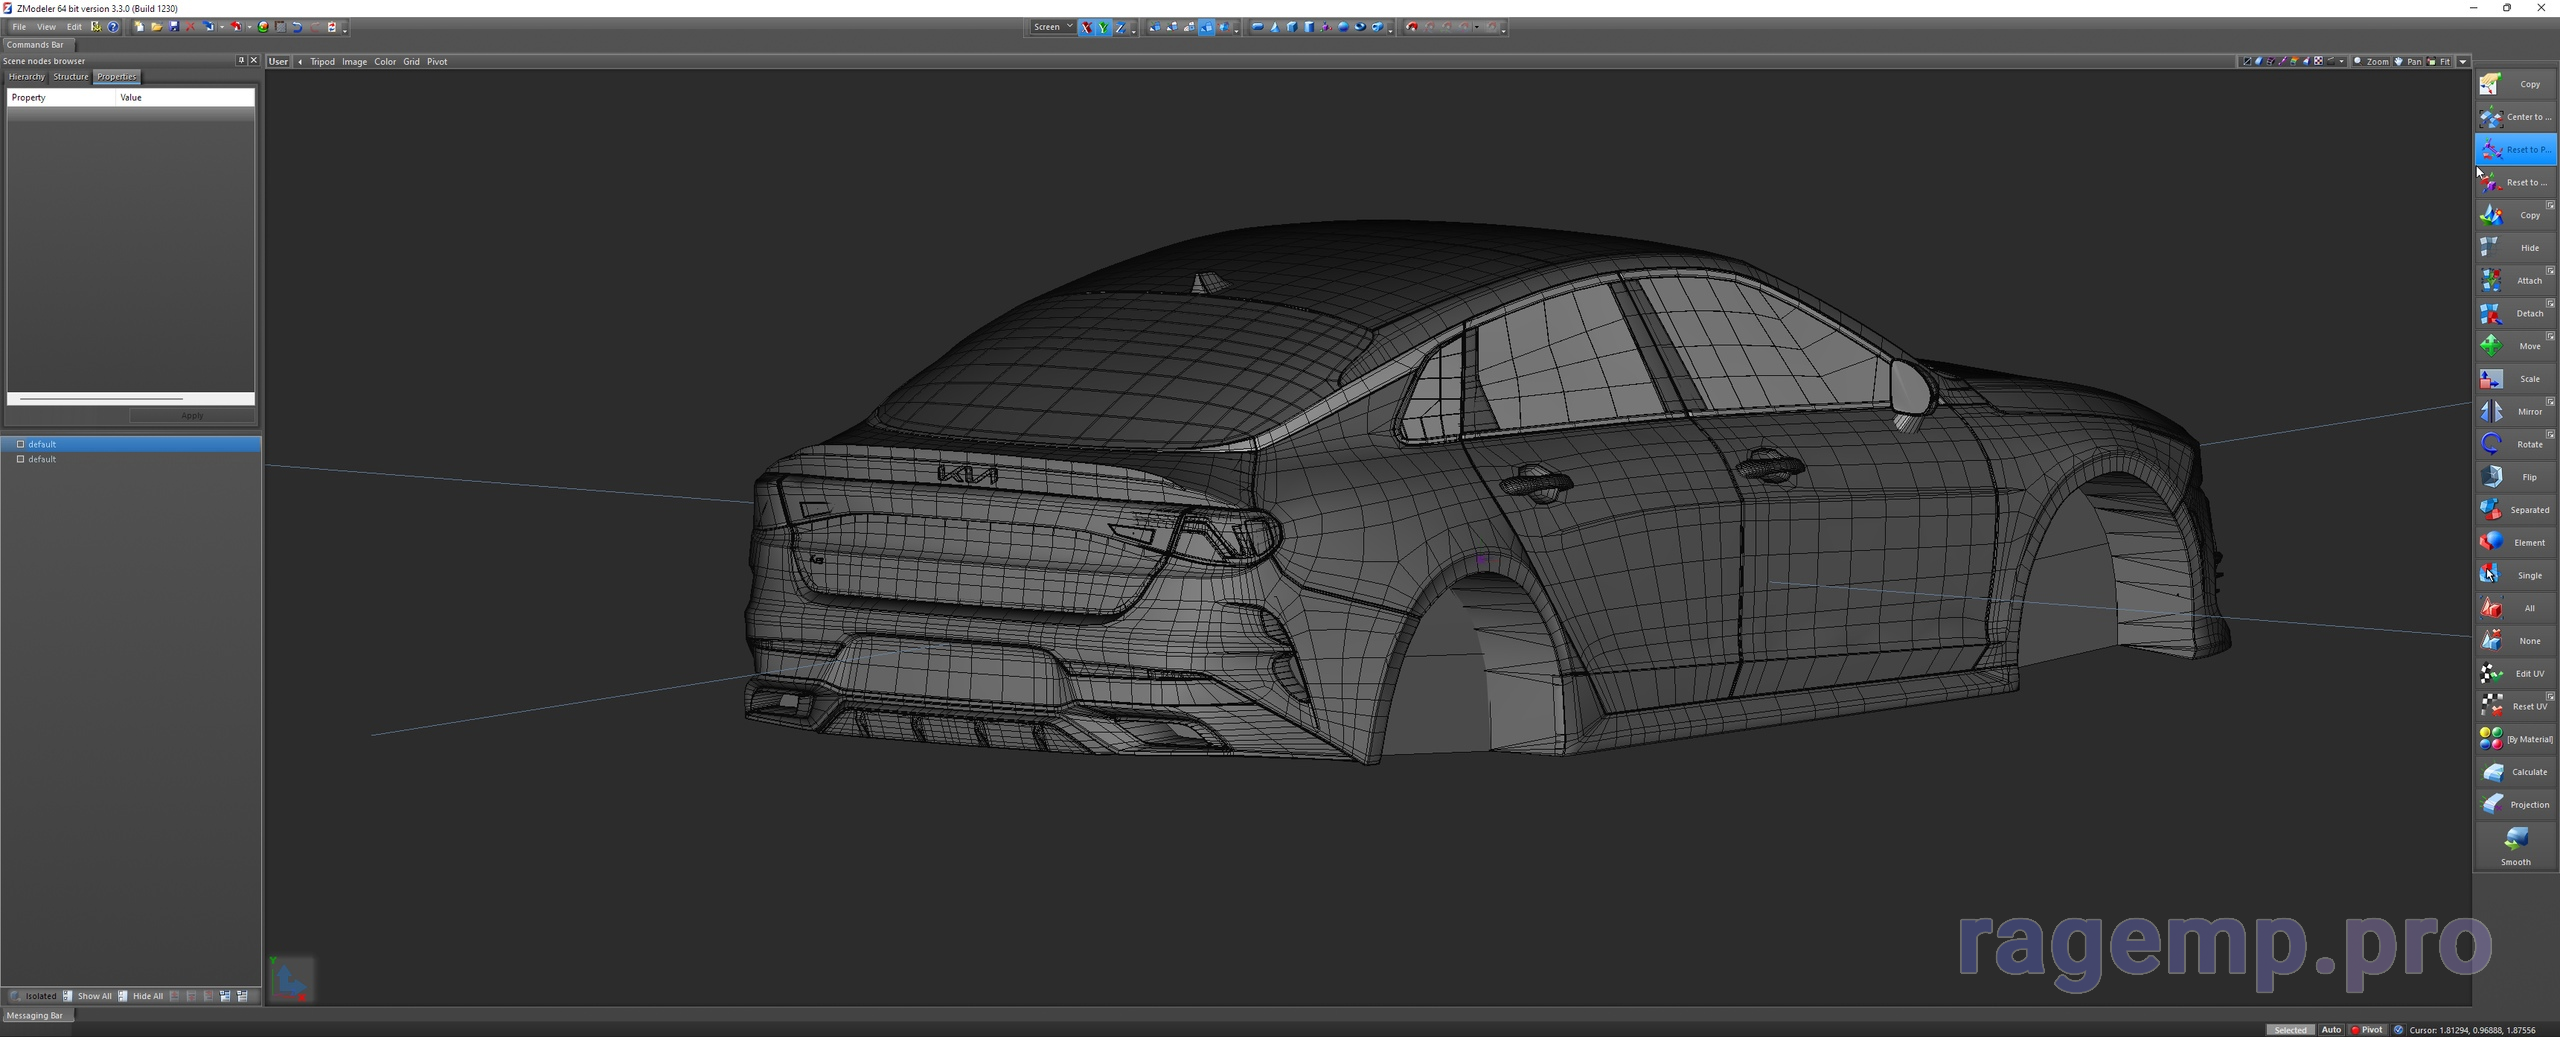Click the Edit UV command

(x=2516, y=674)
